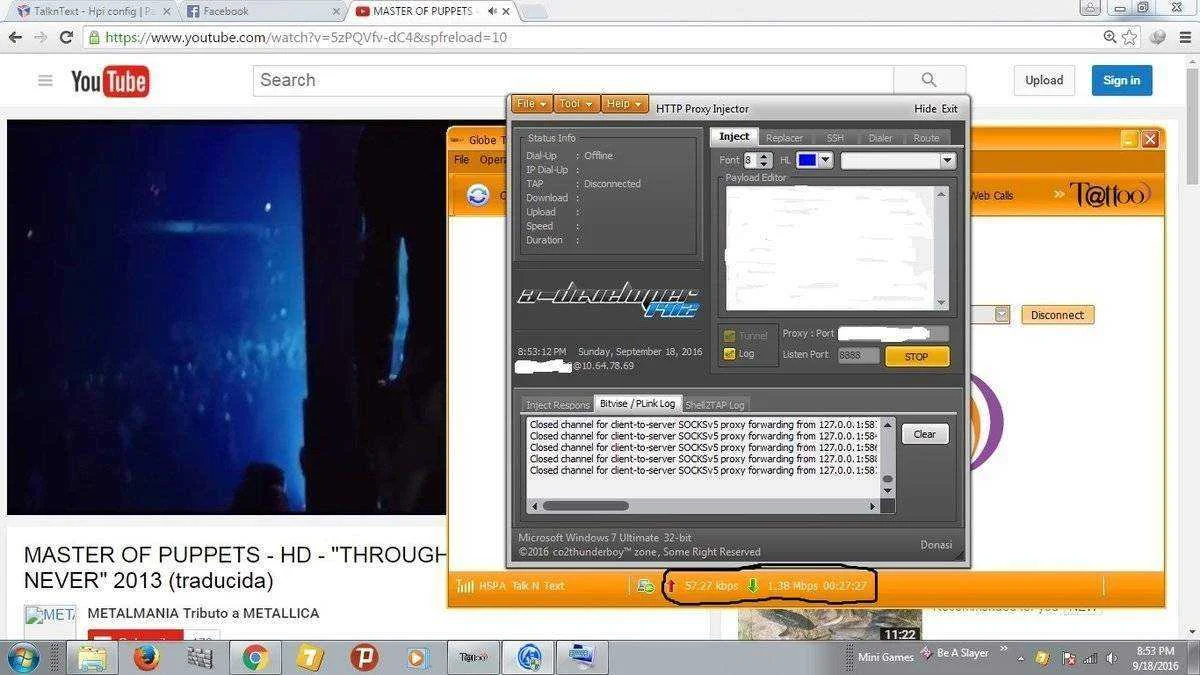The width and height of the screenshot is (1200, 675).
Task: Click the Chrome address bar URL
Action: click(x=306, y=37)
